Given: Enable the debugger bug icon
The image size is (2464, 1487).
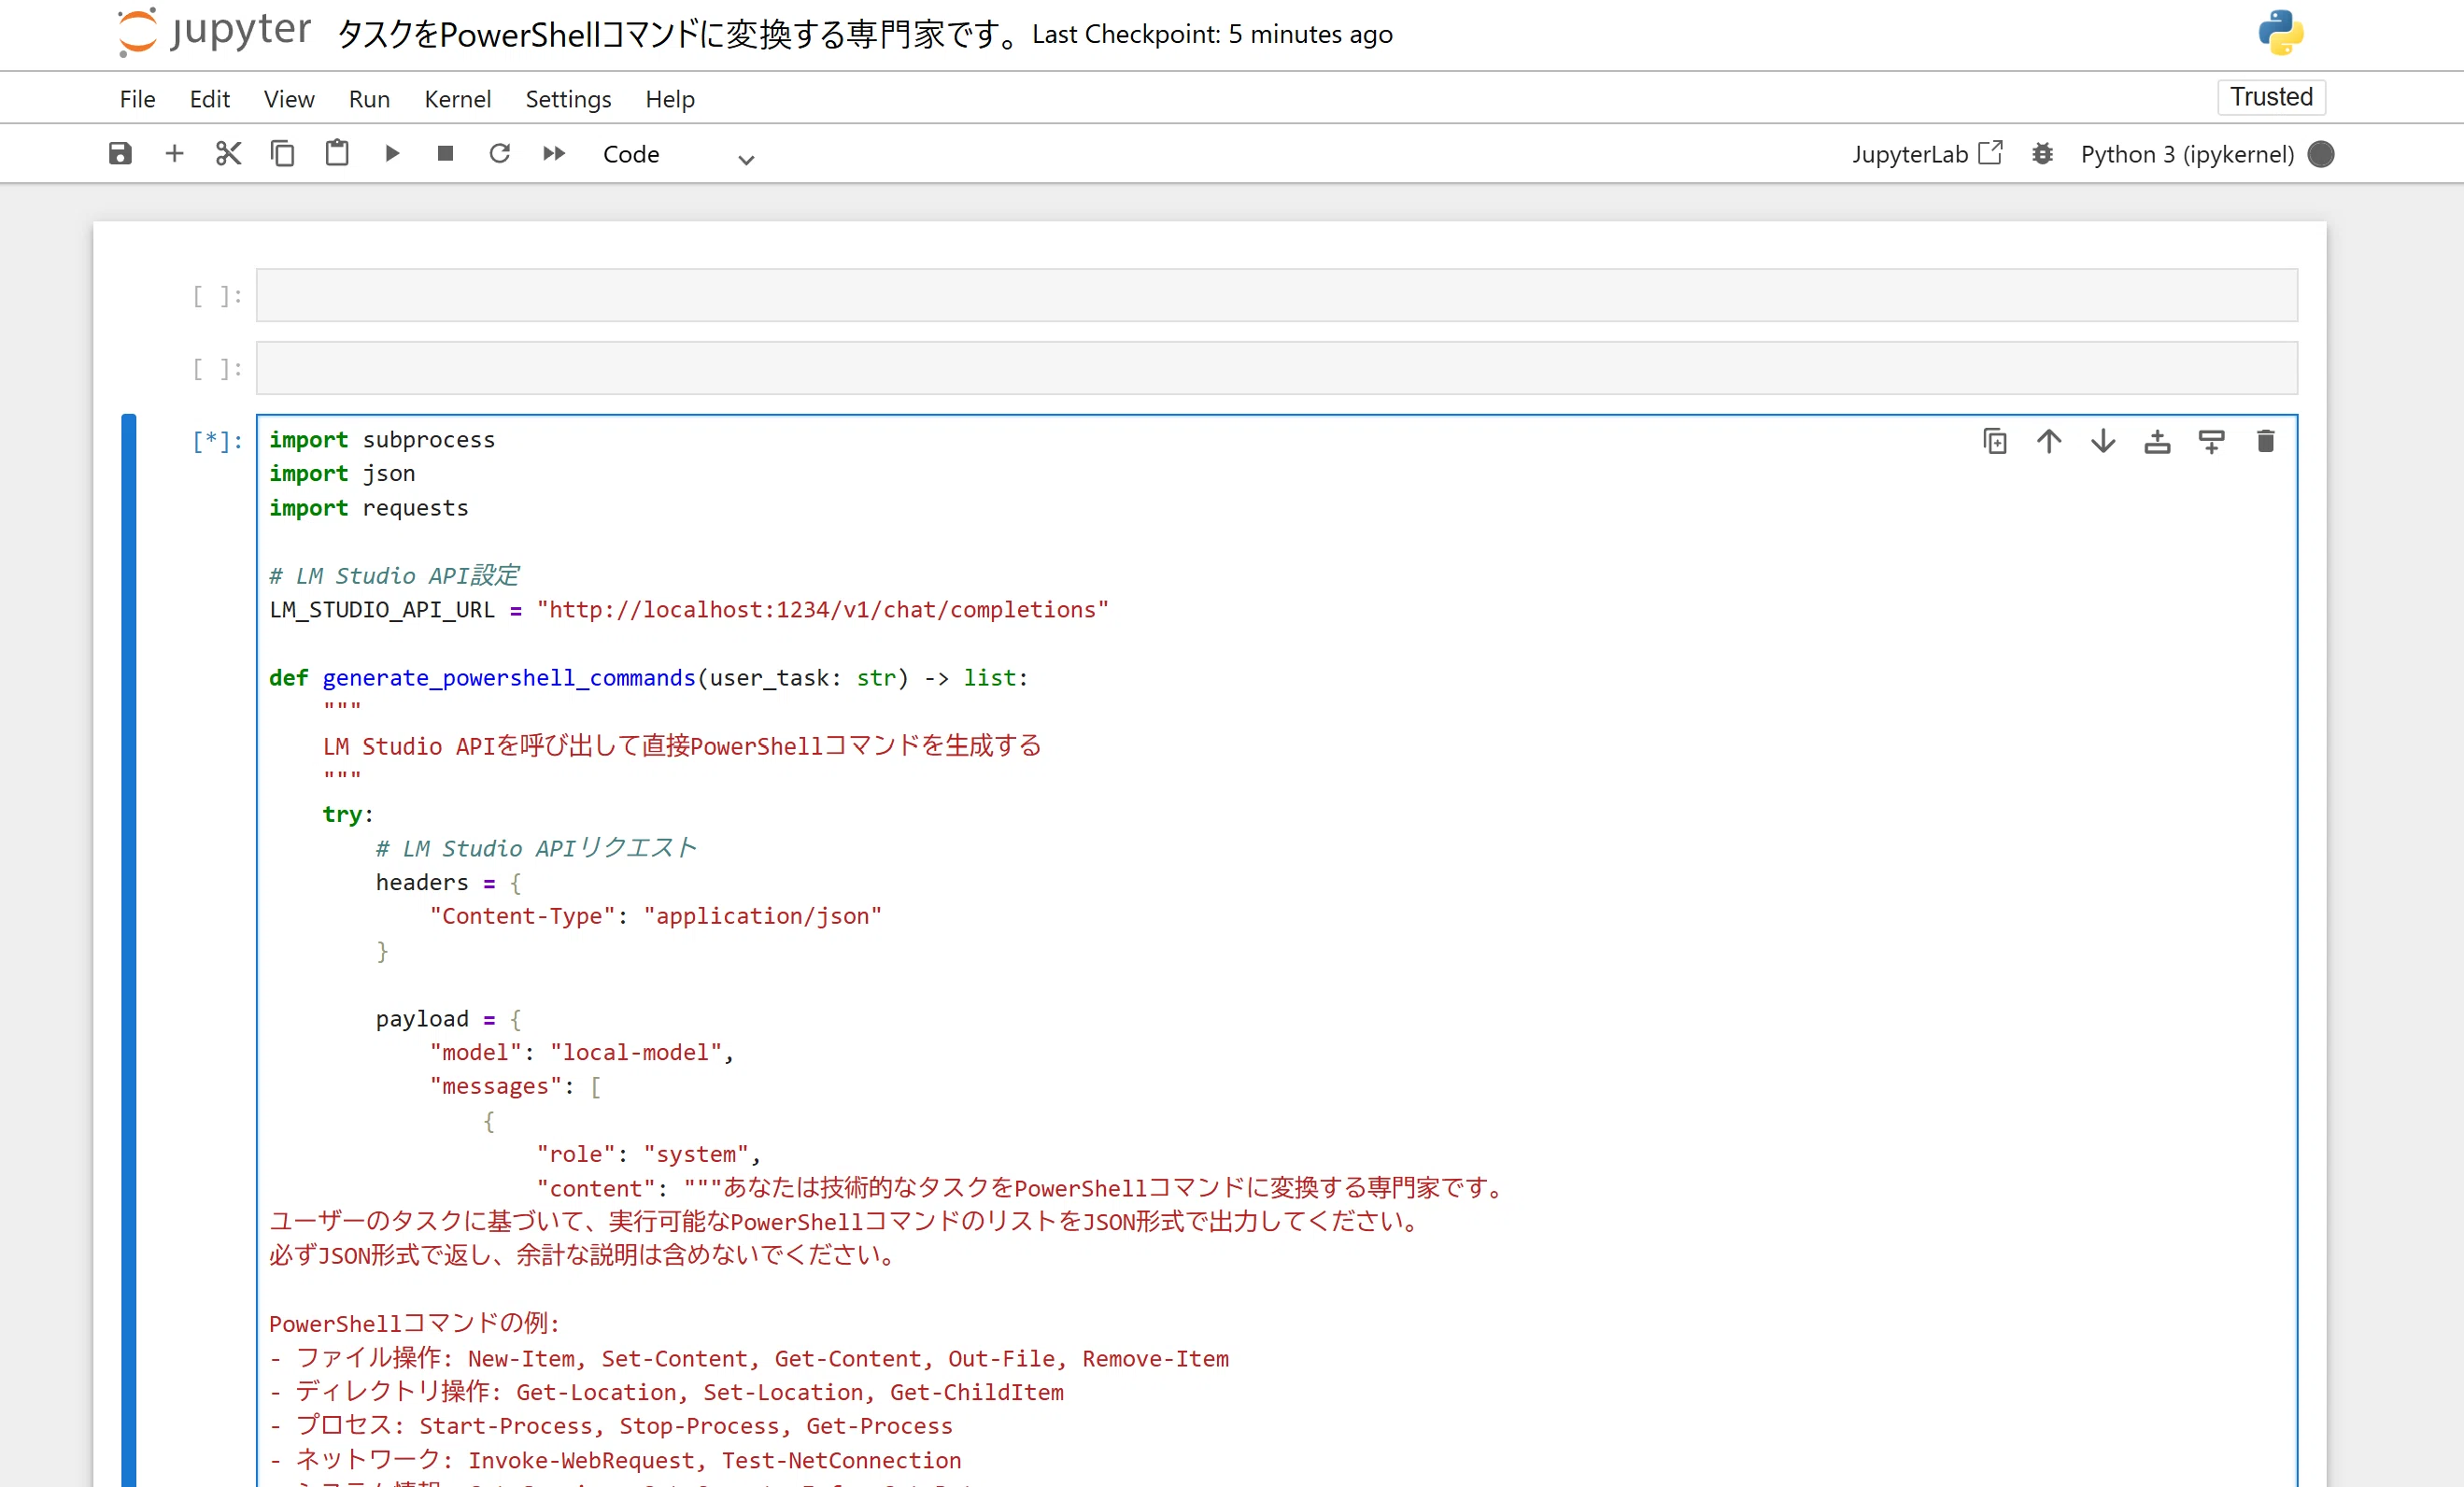Looking at the screenshot, I should tap(2042, 154).
